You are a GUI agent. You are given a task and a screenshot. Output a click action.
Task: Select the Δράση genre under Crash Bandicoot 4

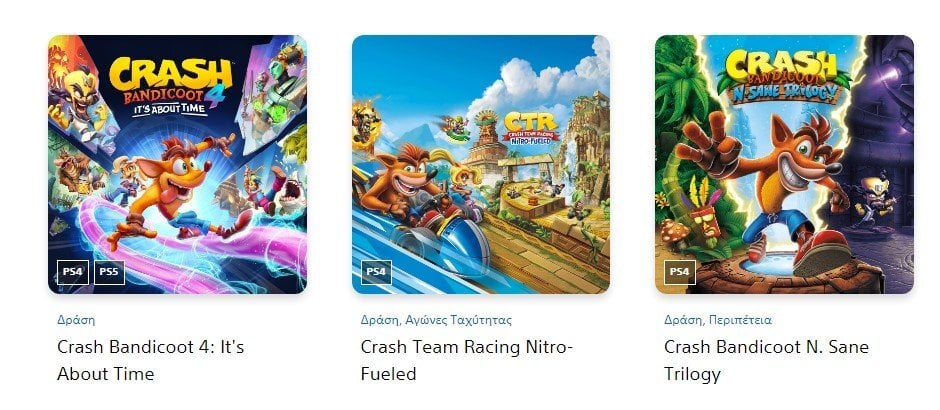click(x=76, y=320)
